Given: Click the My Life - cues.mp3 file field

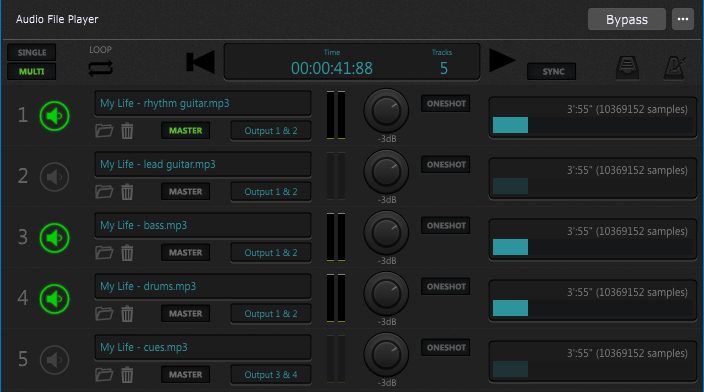Looking at the screenshot, I should coord(203,348).
